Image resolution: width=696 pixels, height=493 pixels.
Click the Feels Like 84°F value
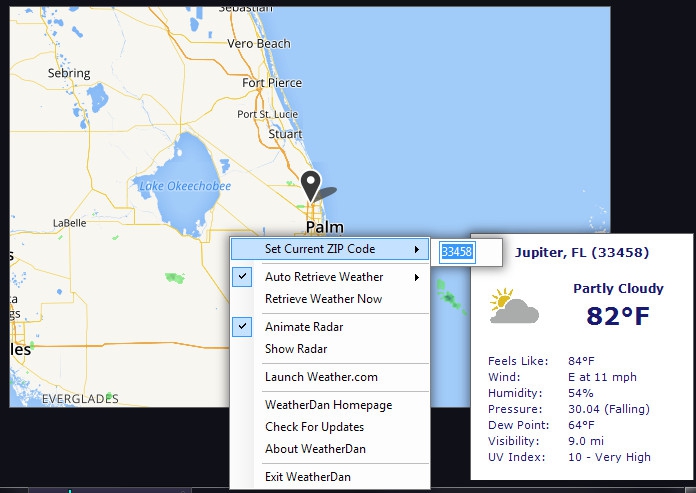581,361
